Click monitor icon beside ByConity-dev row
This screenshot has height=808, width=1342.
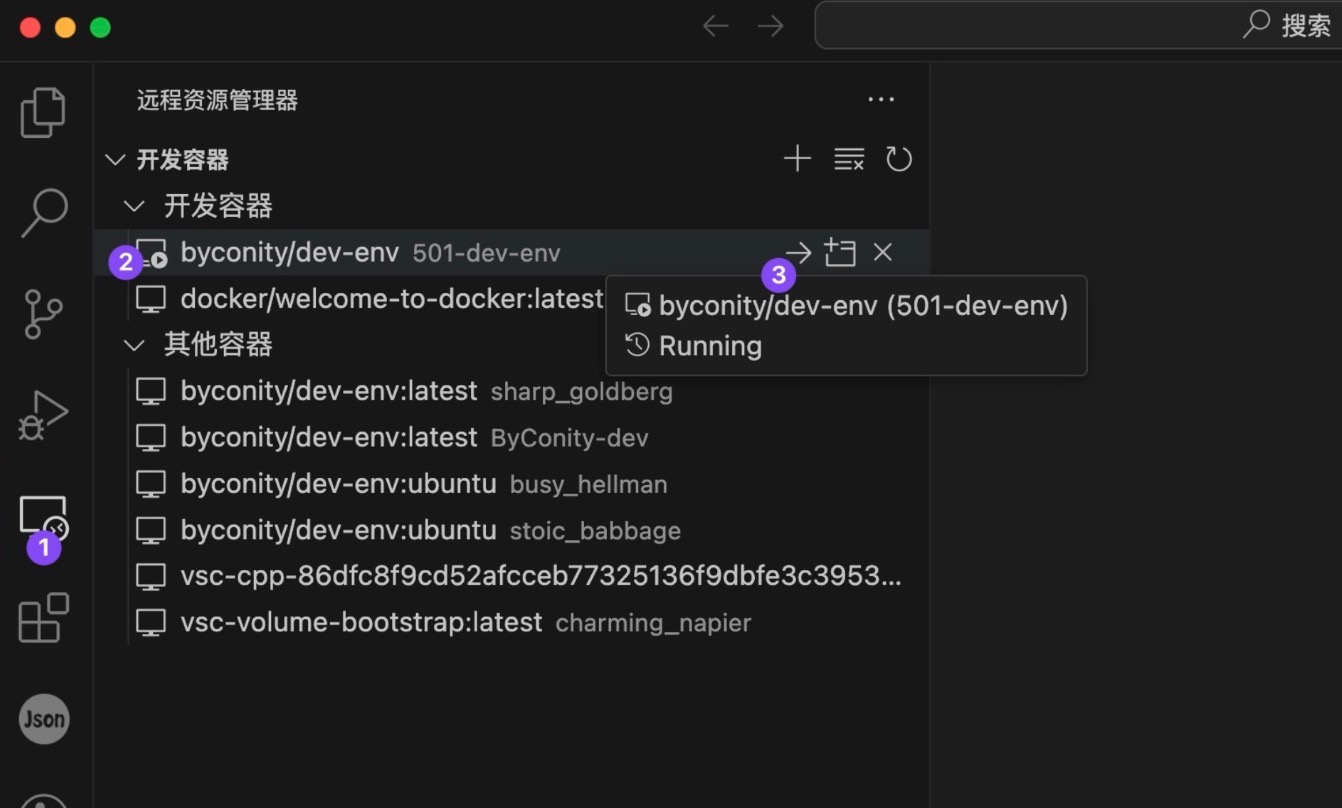point(150,438)
